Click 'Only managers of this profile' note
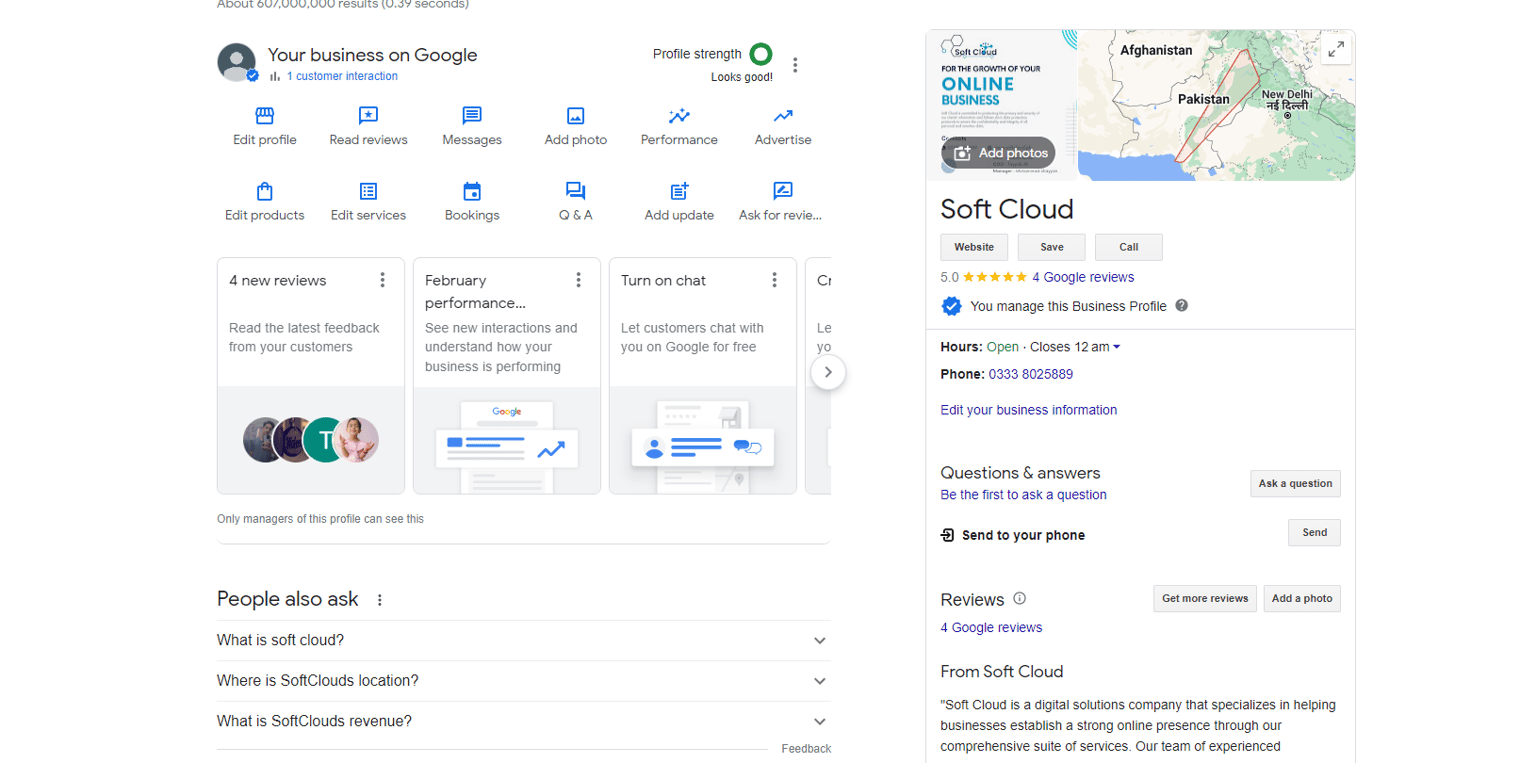The height and width of the screenshot is (763, 1536). (x=320, y=519)
